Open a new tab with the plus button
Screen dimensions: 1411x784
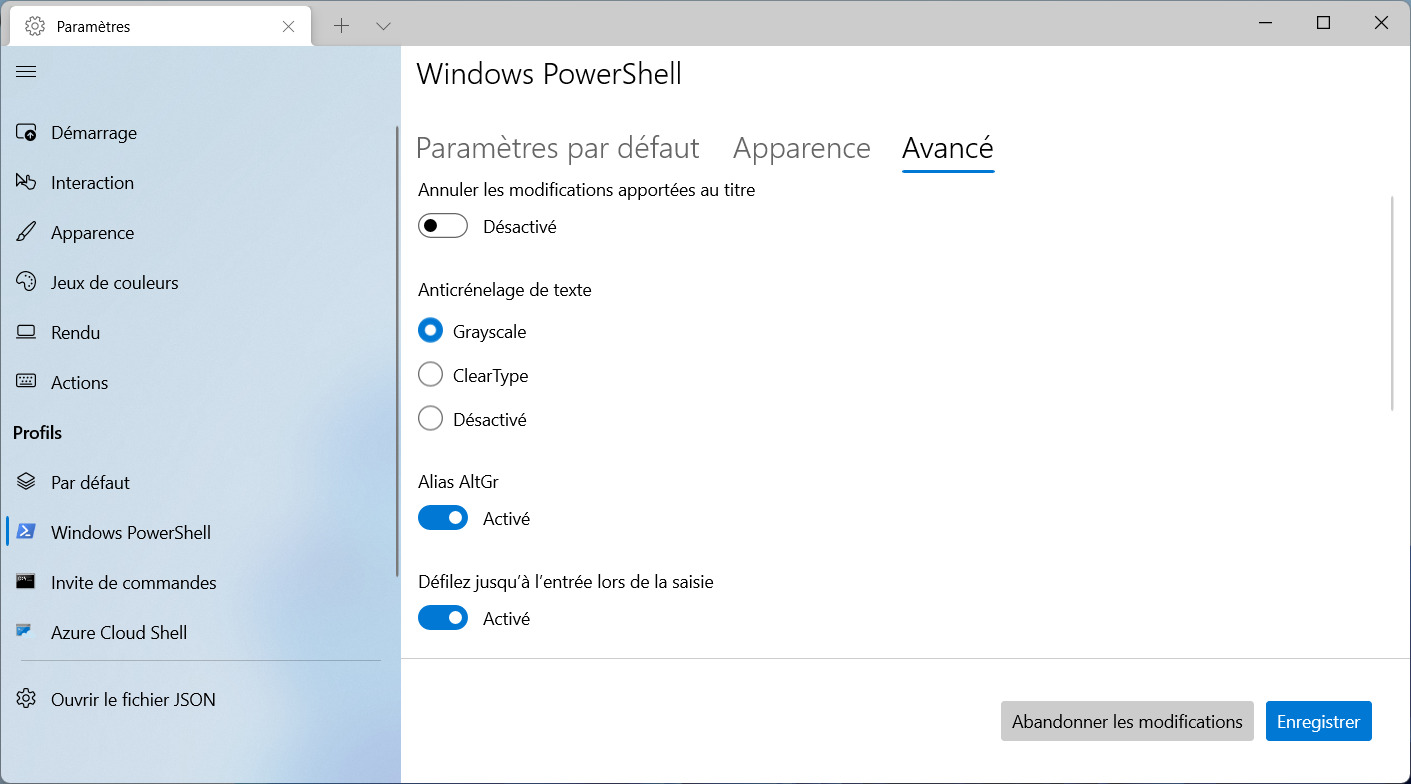coord(342,26)
